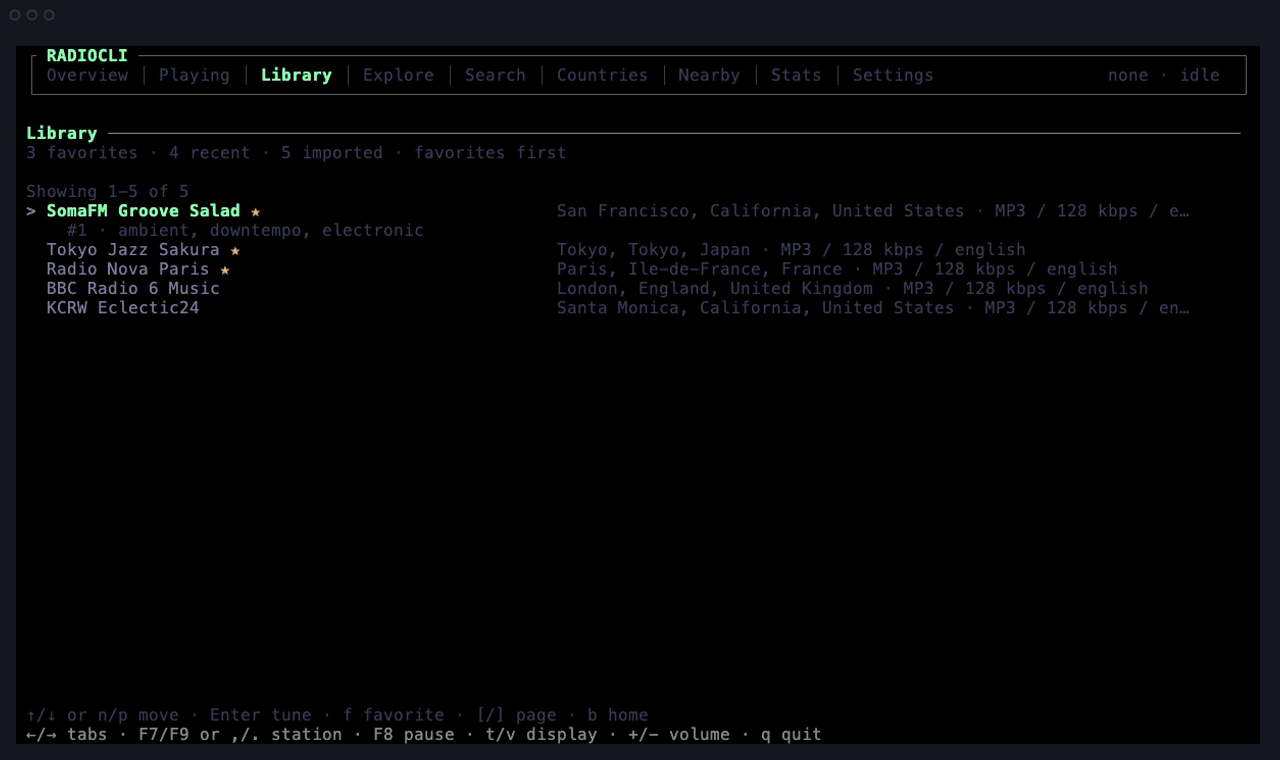
Task: Select the Library tab
Action: tap(296, 75)
